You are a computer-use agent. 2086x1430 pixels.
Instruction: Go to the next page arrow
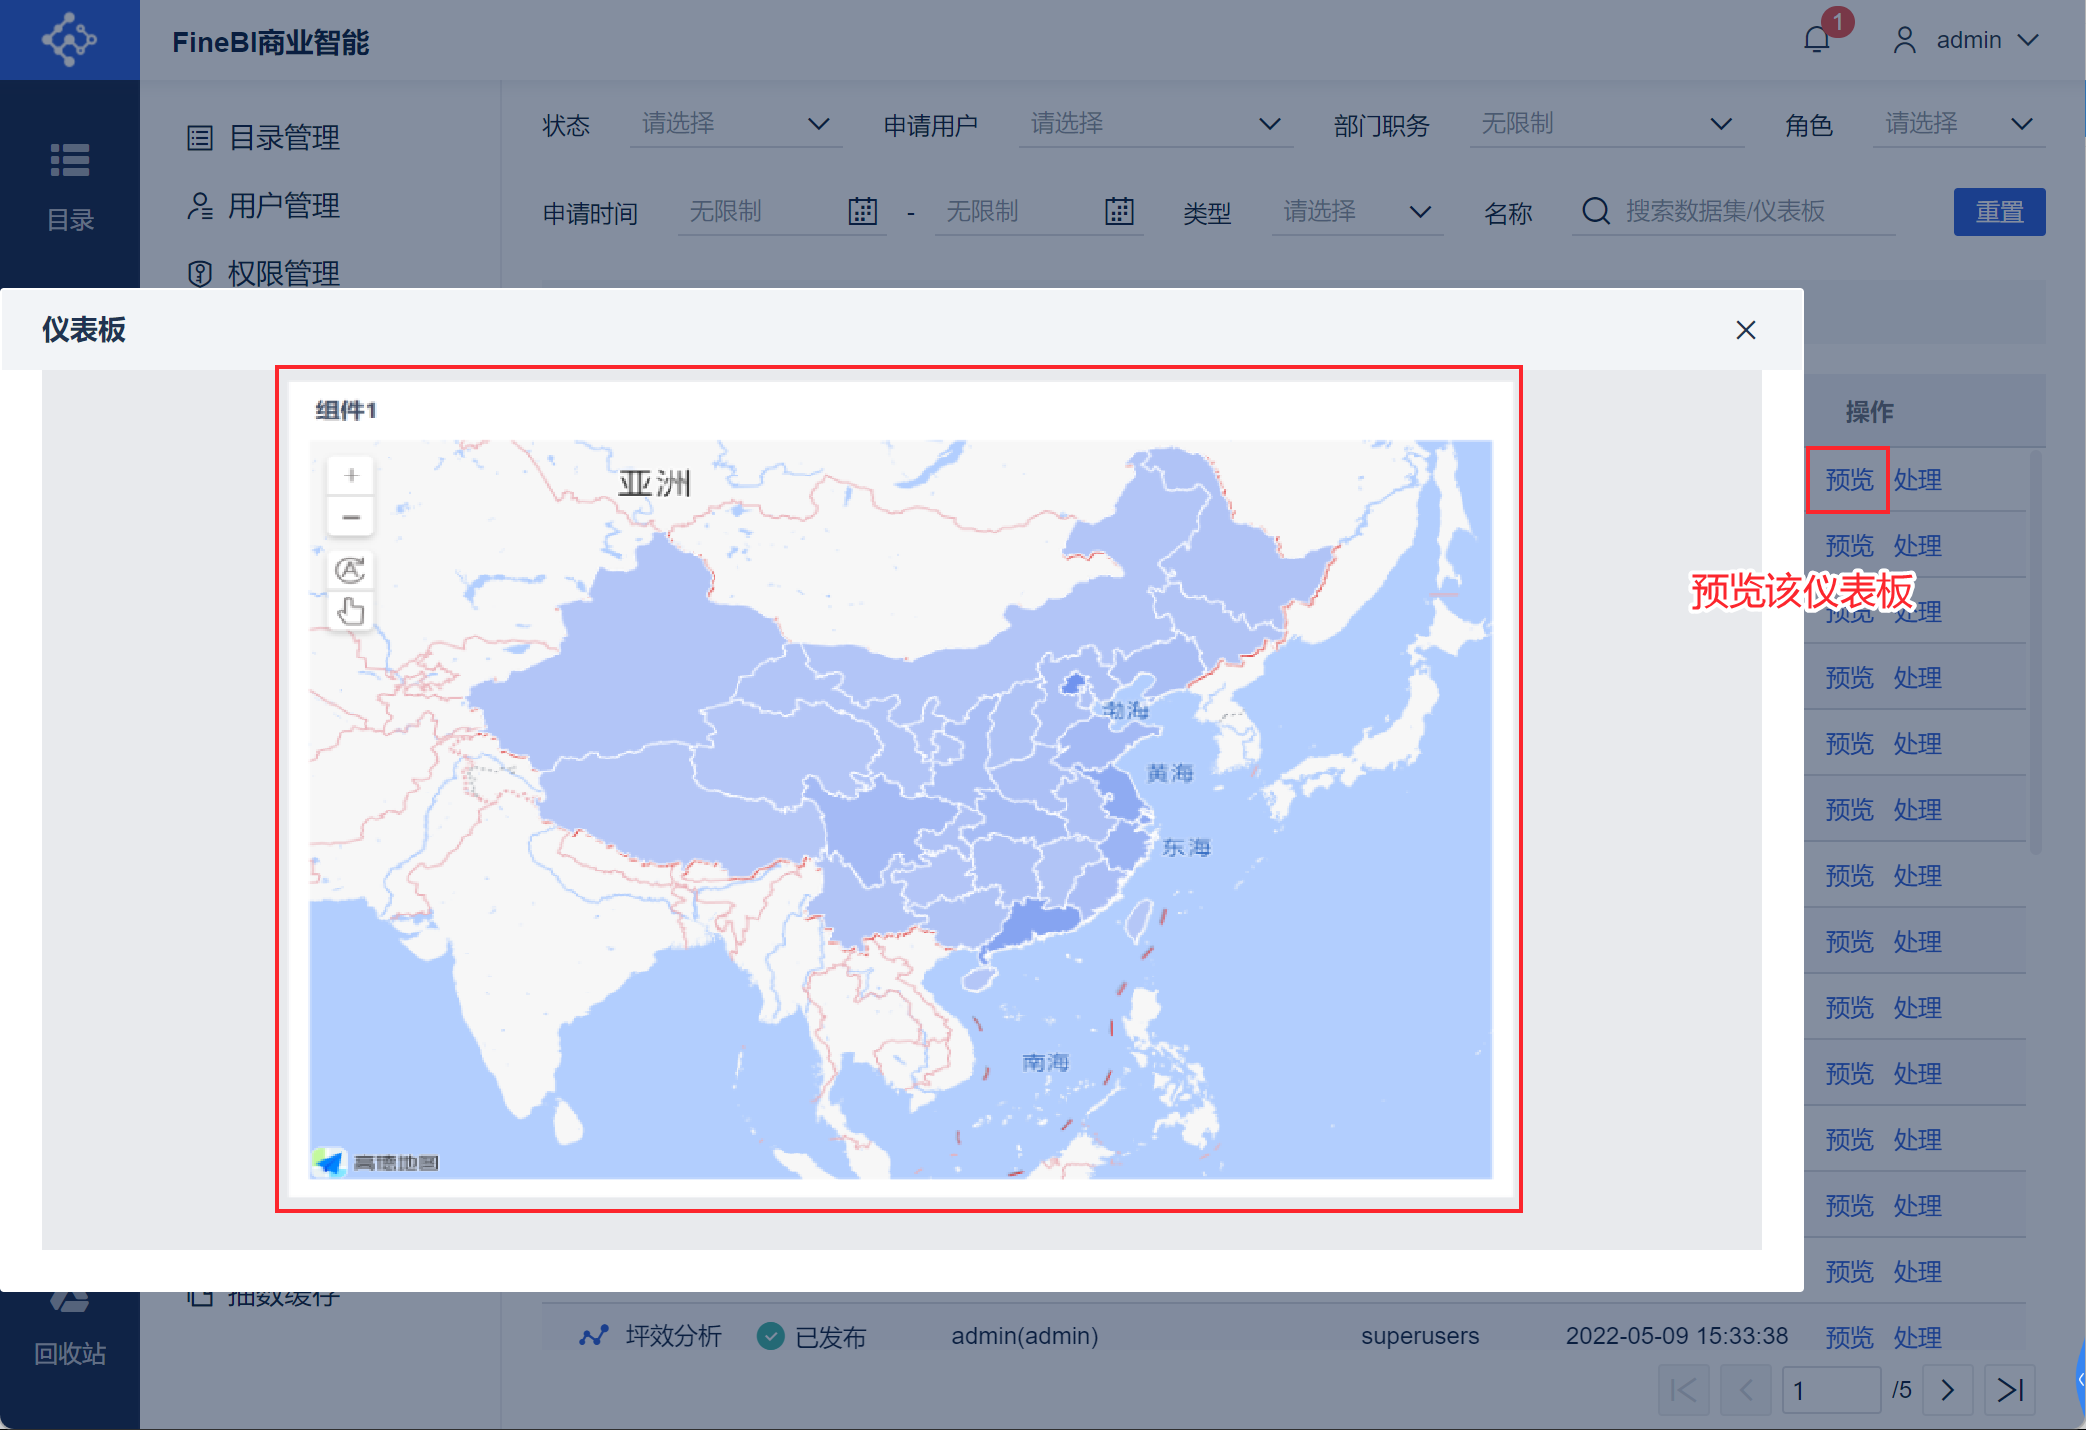(x=1947, y=1390)
